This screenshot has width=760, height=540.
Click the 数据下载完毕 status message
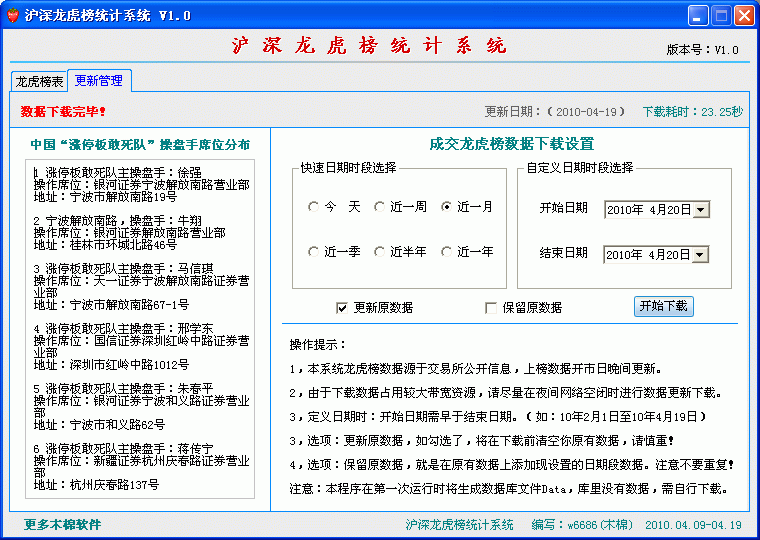[63, 111]
